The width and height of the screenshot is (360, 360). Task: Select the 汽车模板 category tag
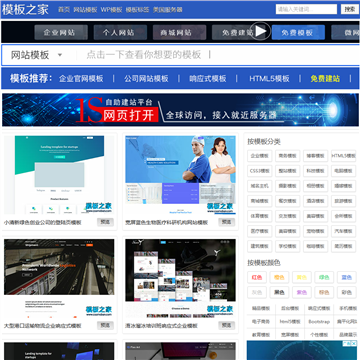(343, 231)
